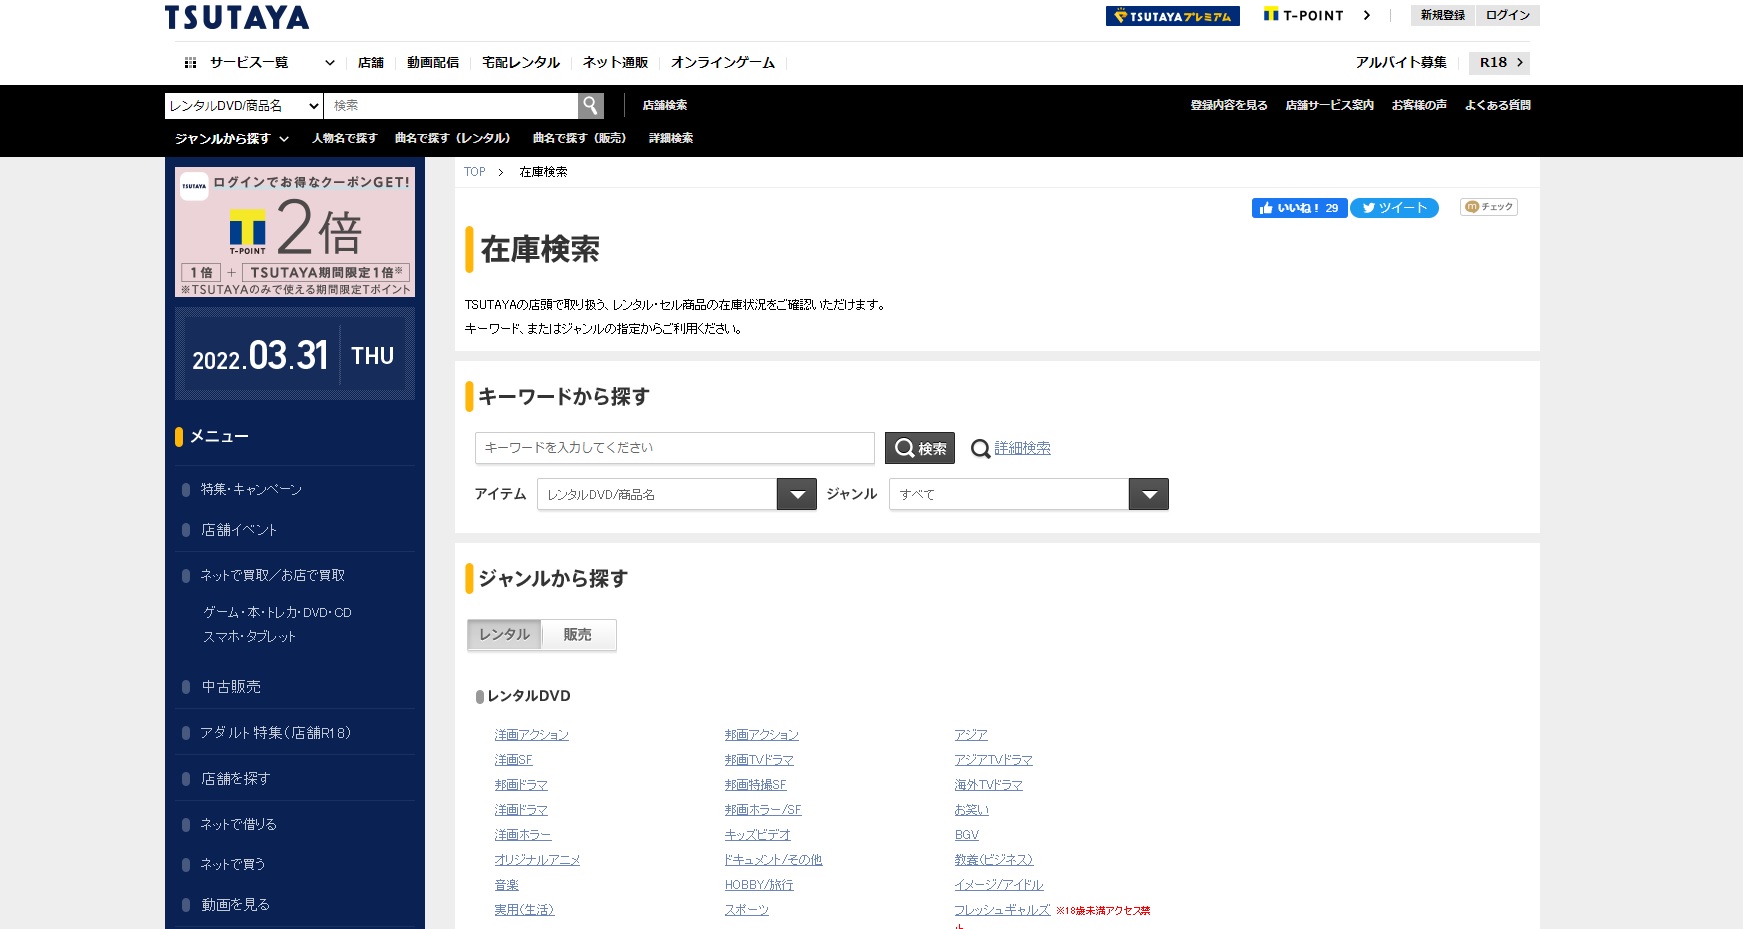This screenshot has height=929, width=1743.
Task: Open the サービス一覧 grid icon menu
Action: click(190, 62)
